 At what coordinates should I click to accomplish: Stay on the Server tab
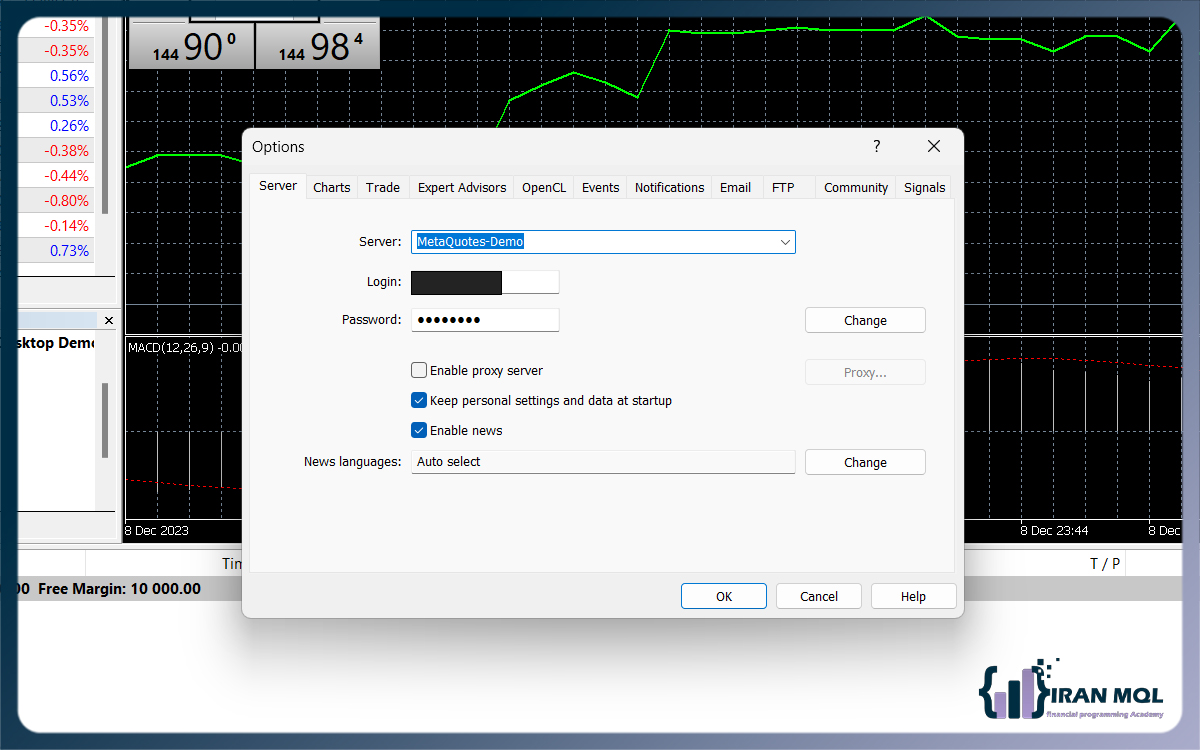(x=278, y=186)
